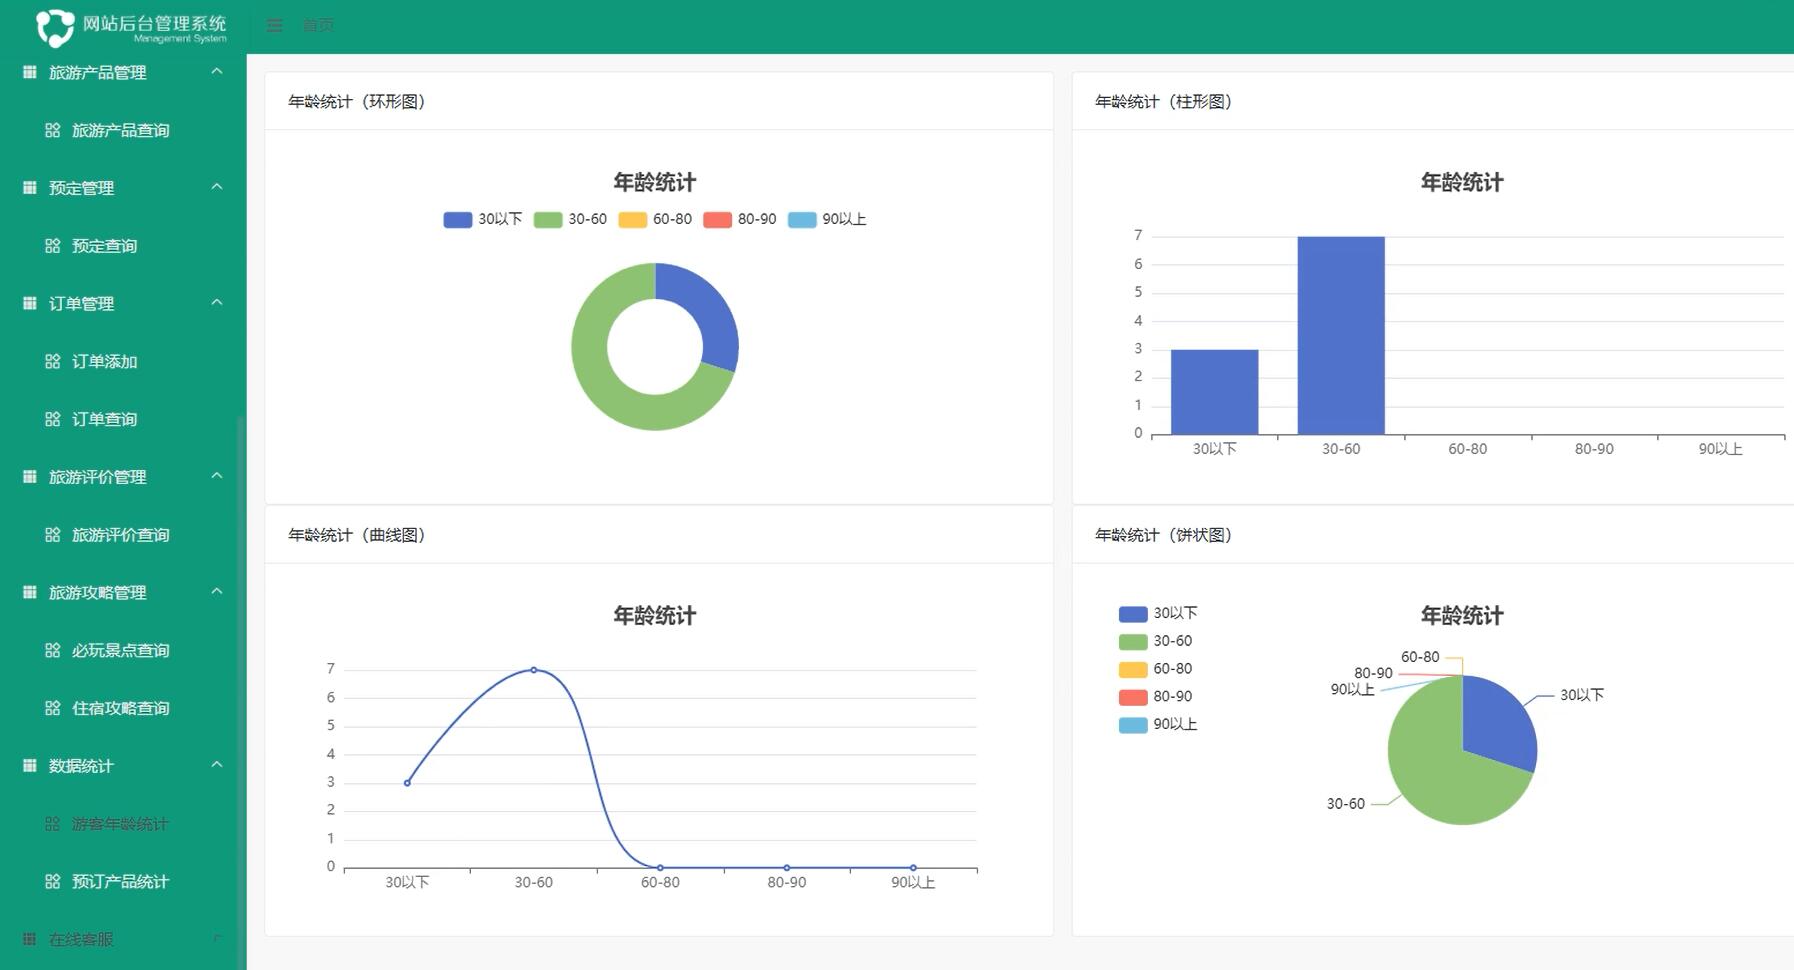Click the blue color swatch for 30以下 in pie legend
Screen dimensions: 1794x970
(x=1131, y=613)
